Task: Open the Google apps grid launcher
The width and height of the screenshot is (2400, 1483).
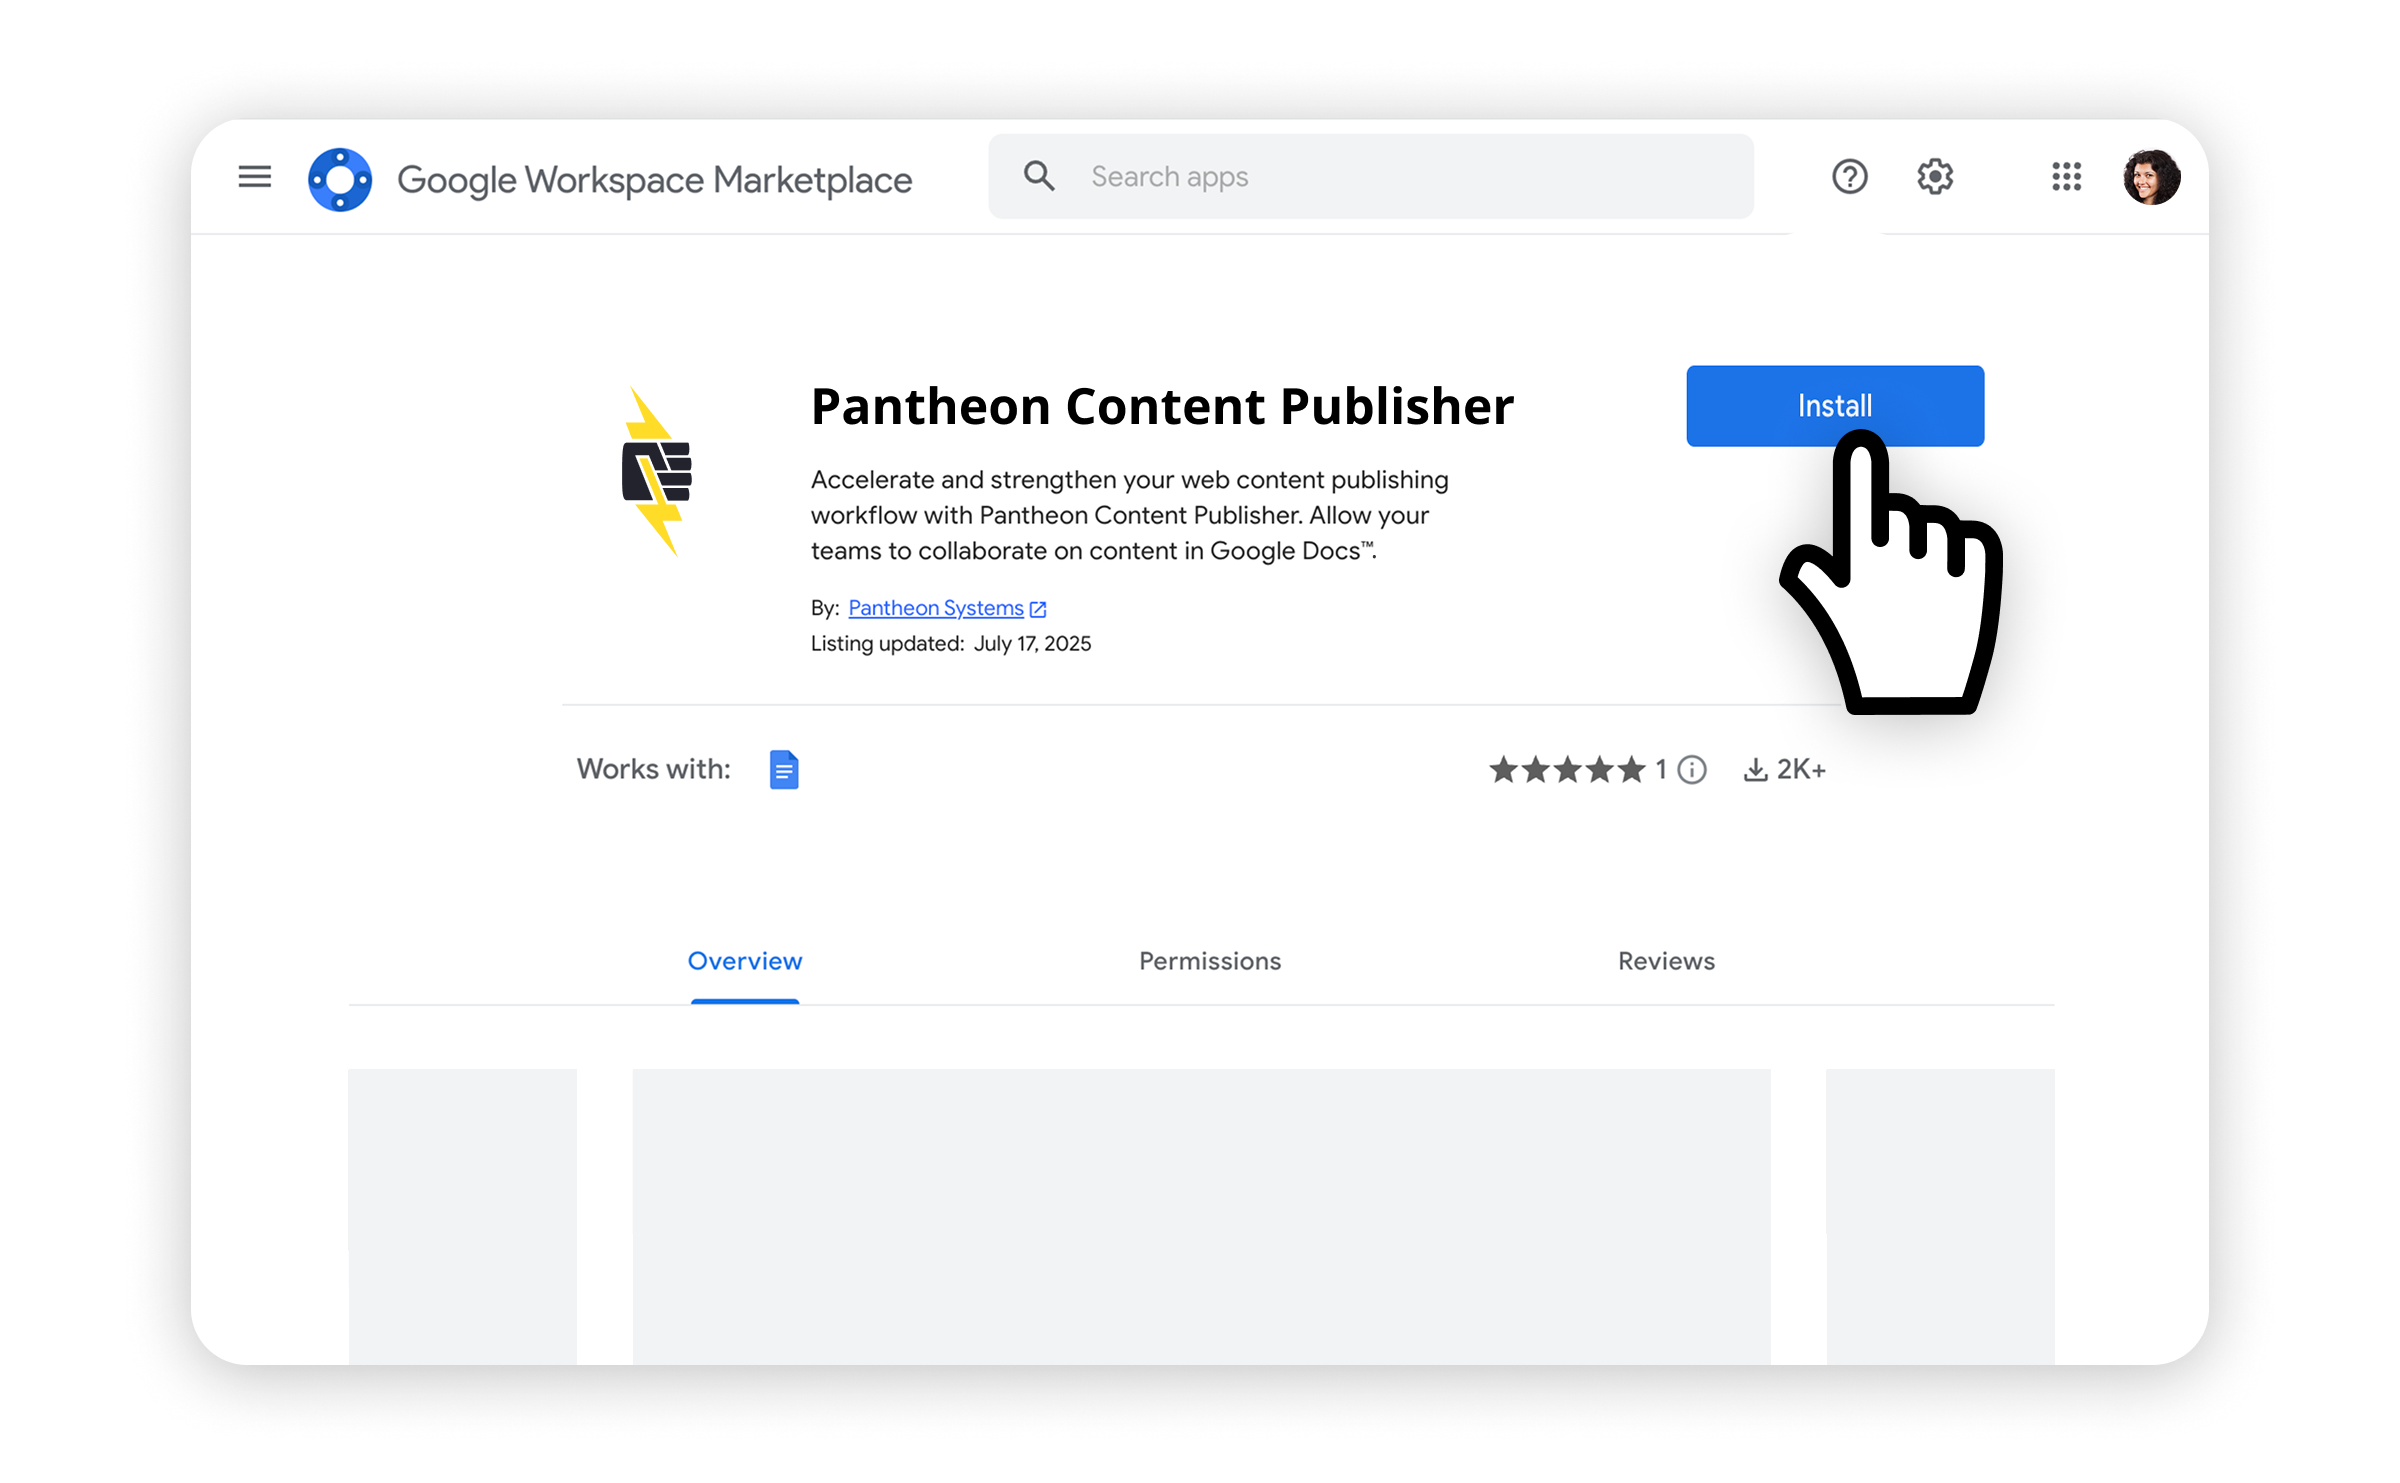Action: (x=2065, y=177)
